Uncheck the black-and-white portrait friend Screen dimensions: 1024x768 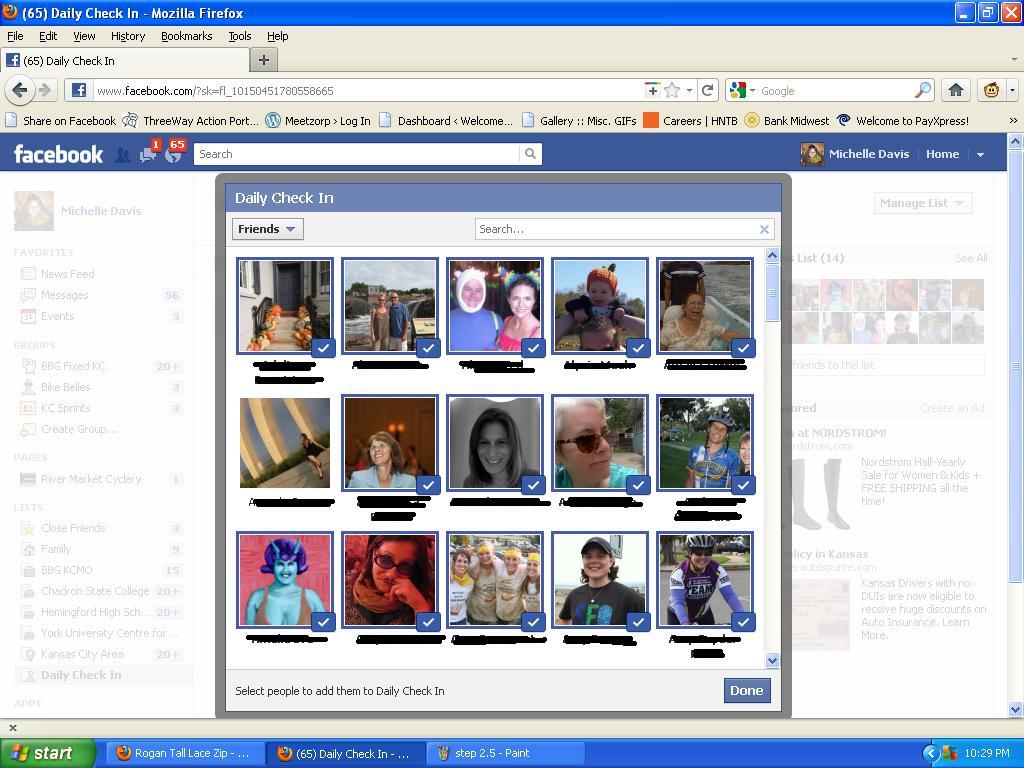(495, 443)
